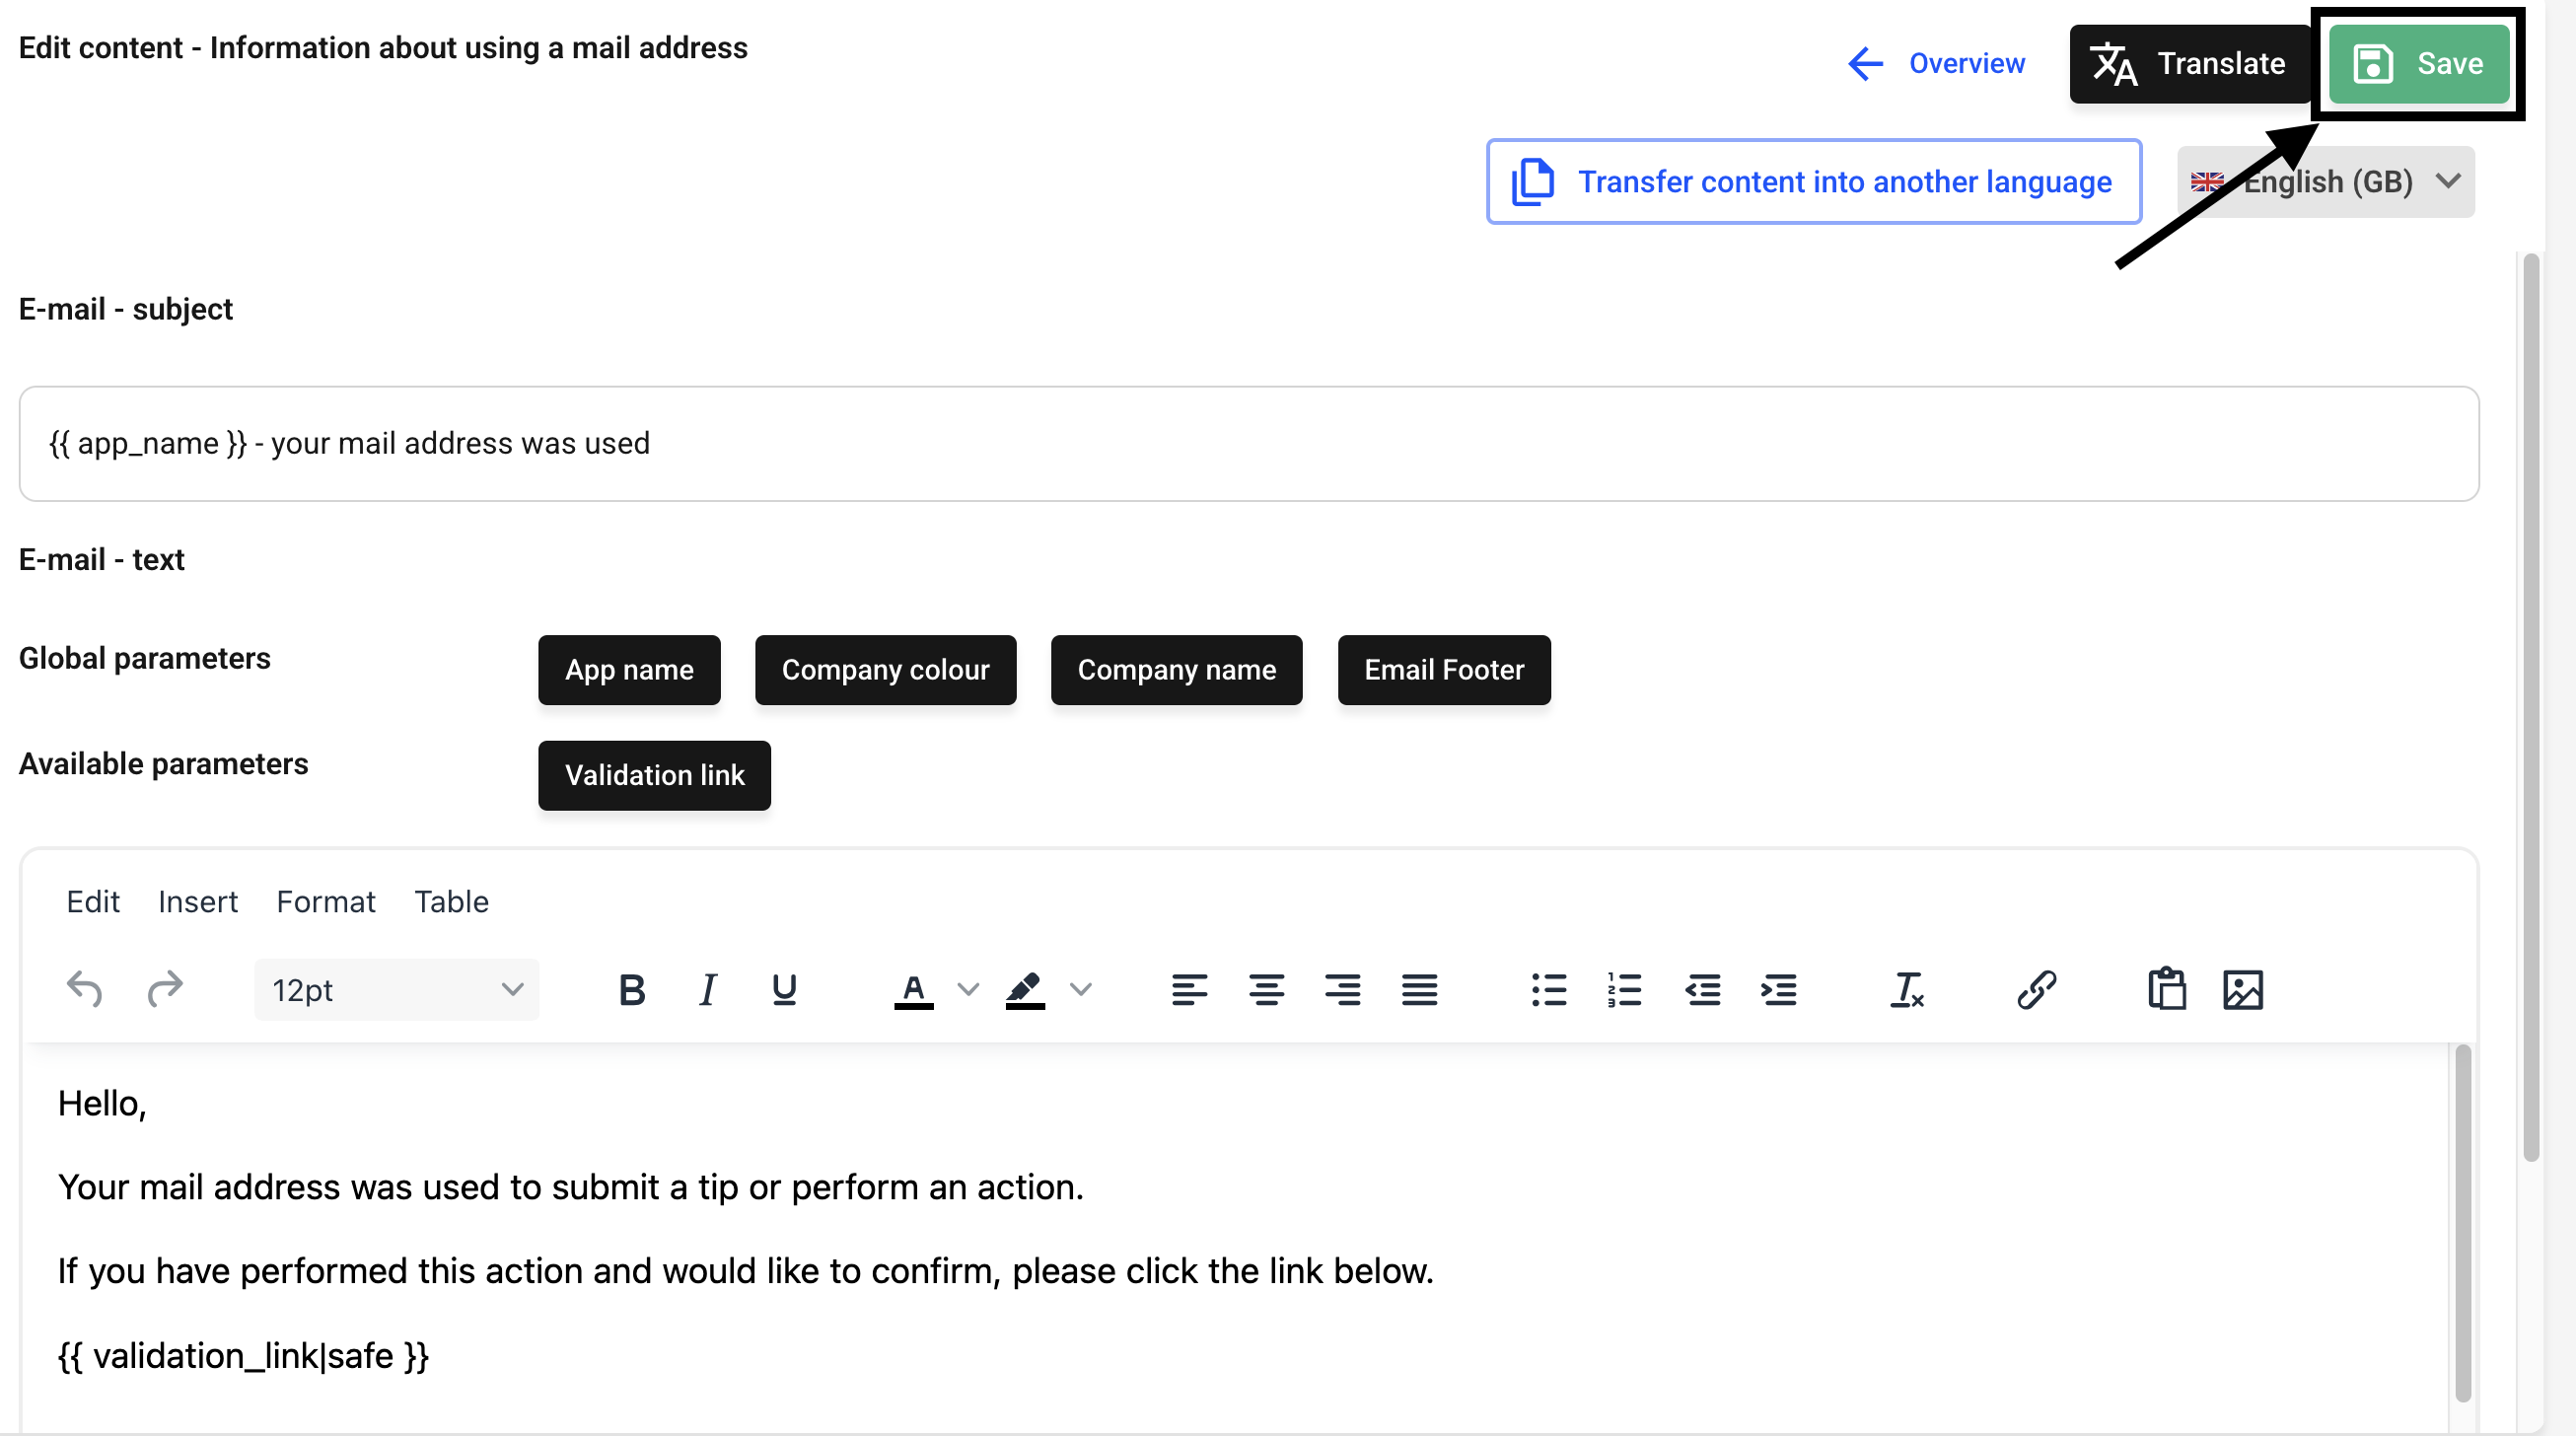The width and height of the screenshot is (2576, 1436).
Task: Clear formatting with the Tx icon
Action: point(1906,990)
